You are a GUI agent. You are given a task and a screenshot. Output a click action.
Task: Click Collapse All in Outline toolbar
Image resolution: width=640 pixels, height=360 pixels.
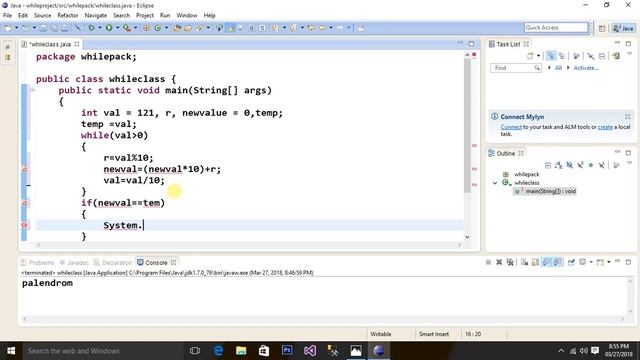point(548,165)
